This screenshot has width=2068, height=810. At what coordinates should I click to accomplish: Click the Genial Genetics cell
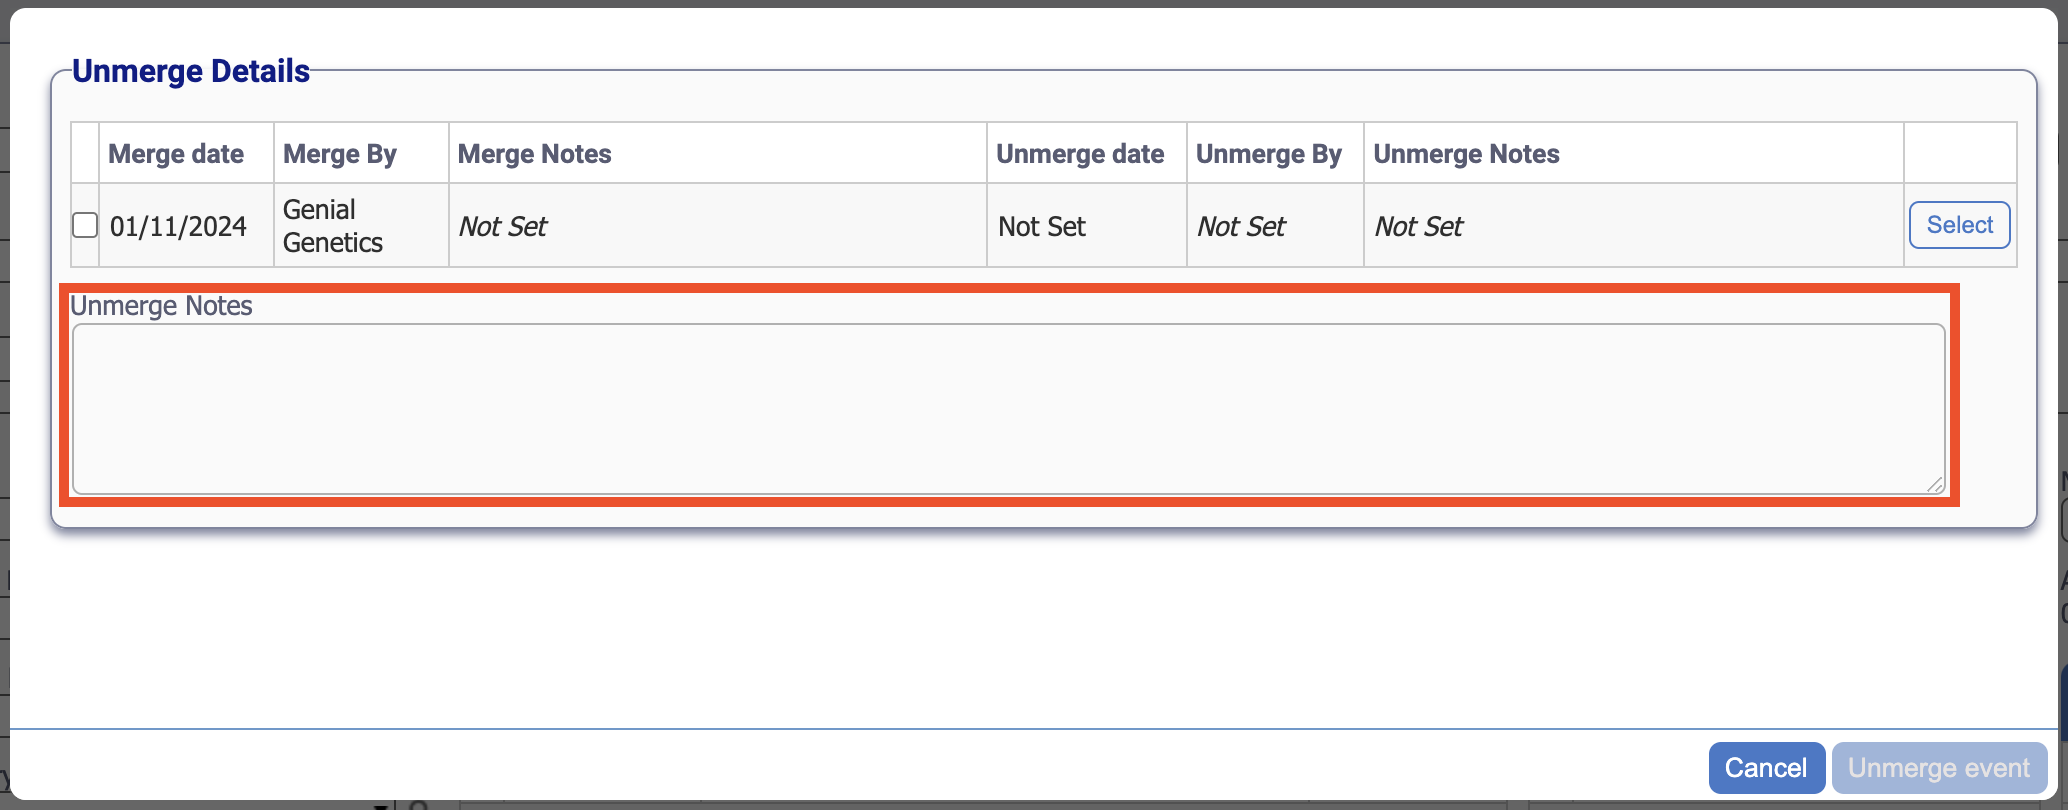pyautogui.click(x=333, y=226)
